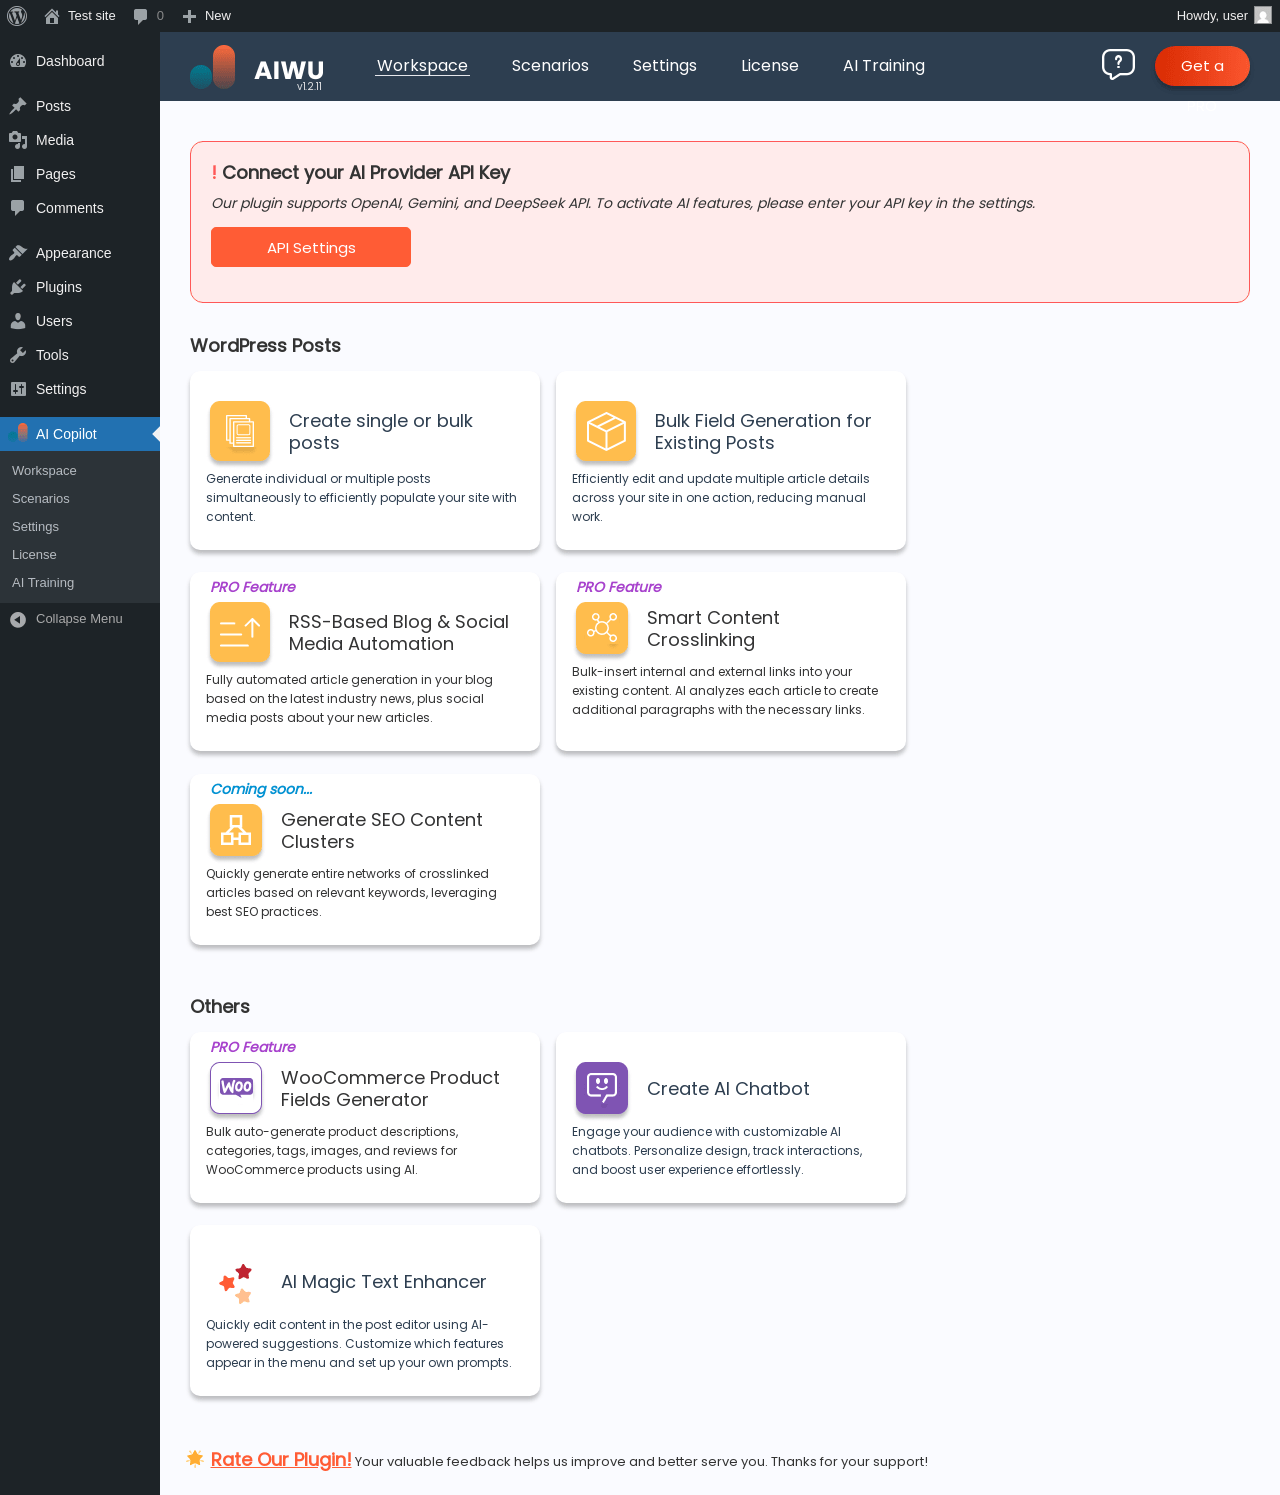The image size is (1280, 1495).
Task: Open the user avatar next to Howdy, user
Action: pyautogui.click(x=1263, y=16)
